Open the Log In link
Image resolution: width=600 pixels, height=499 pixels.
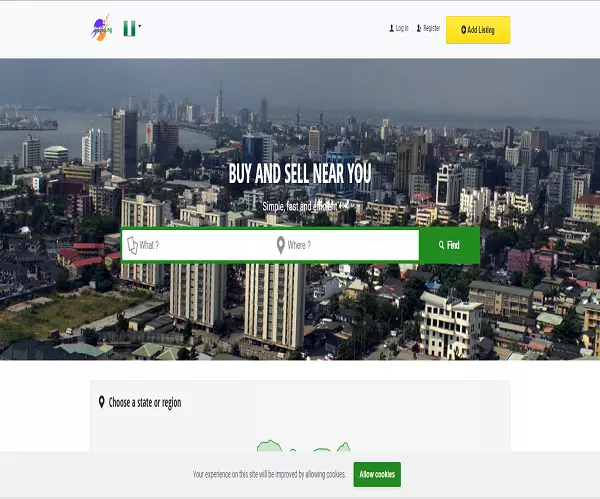[x=402, y=28]
